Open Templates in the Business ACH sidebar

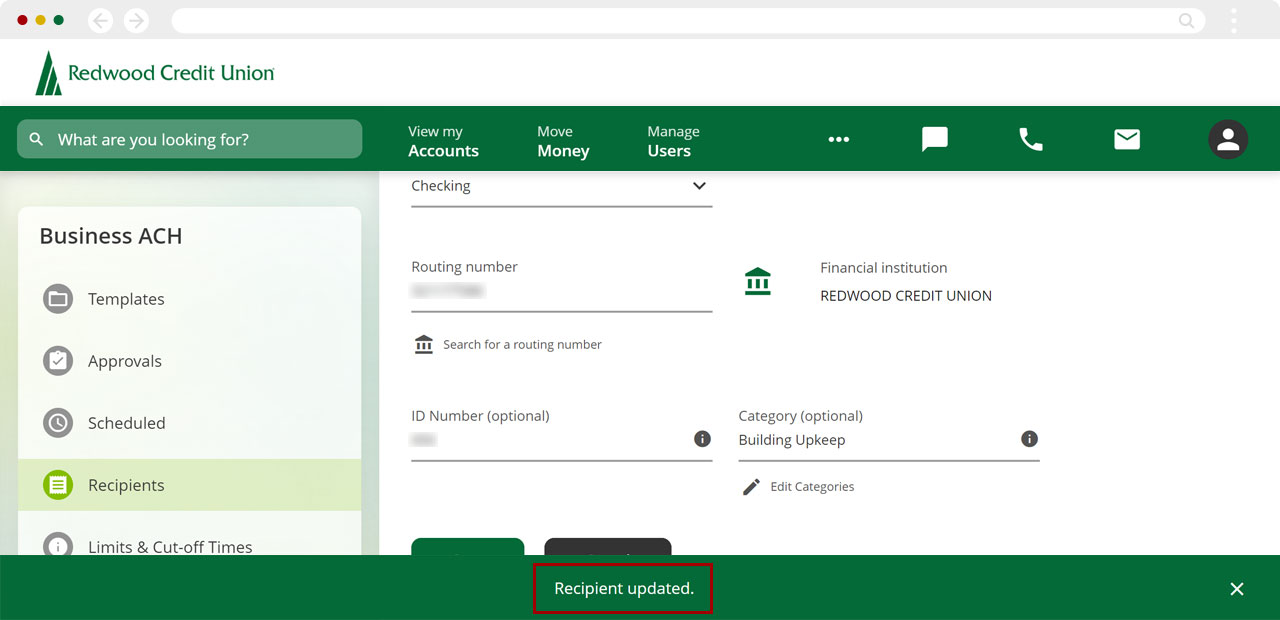[190, 299]
